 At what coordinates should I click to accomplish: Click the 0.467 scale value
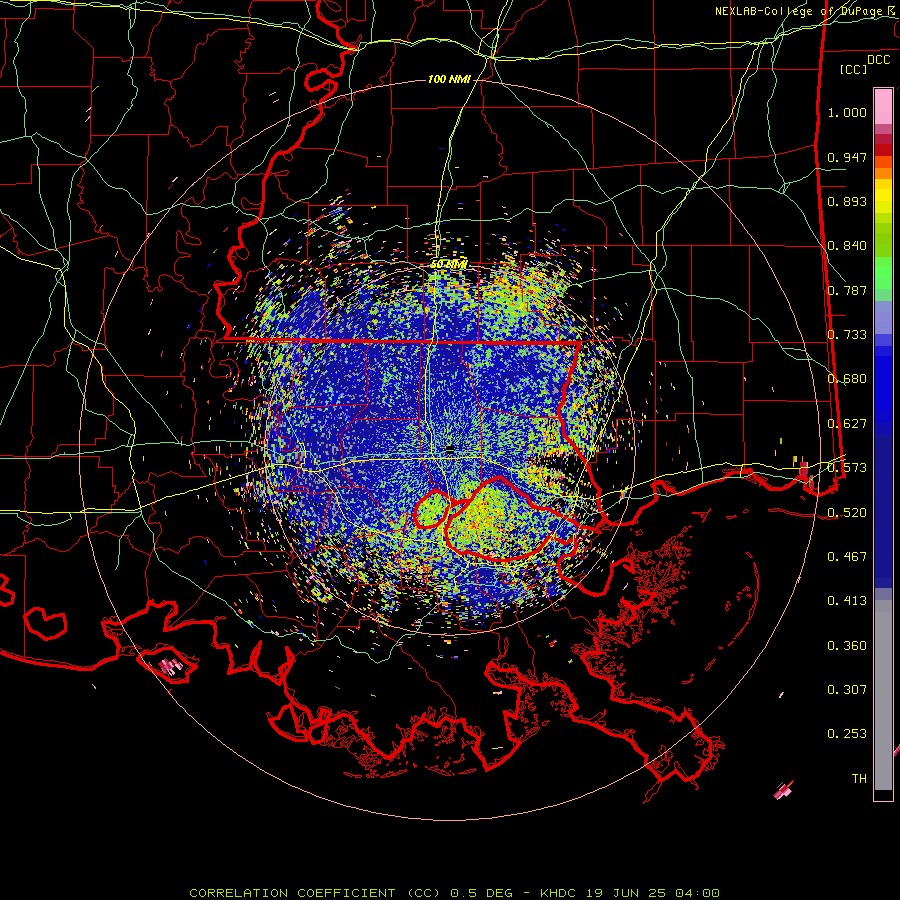[847, 557]
